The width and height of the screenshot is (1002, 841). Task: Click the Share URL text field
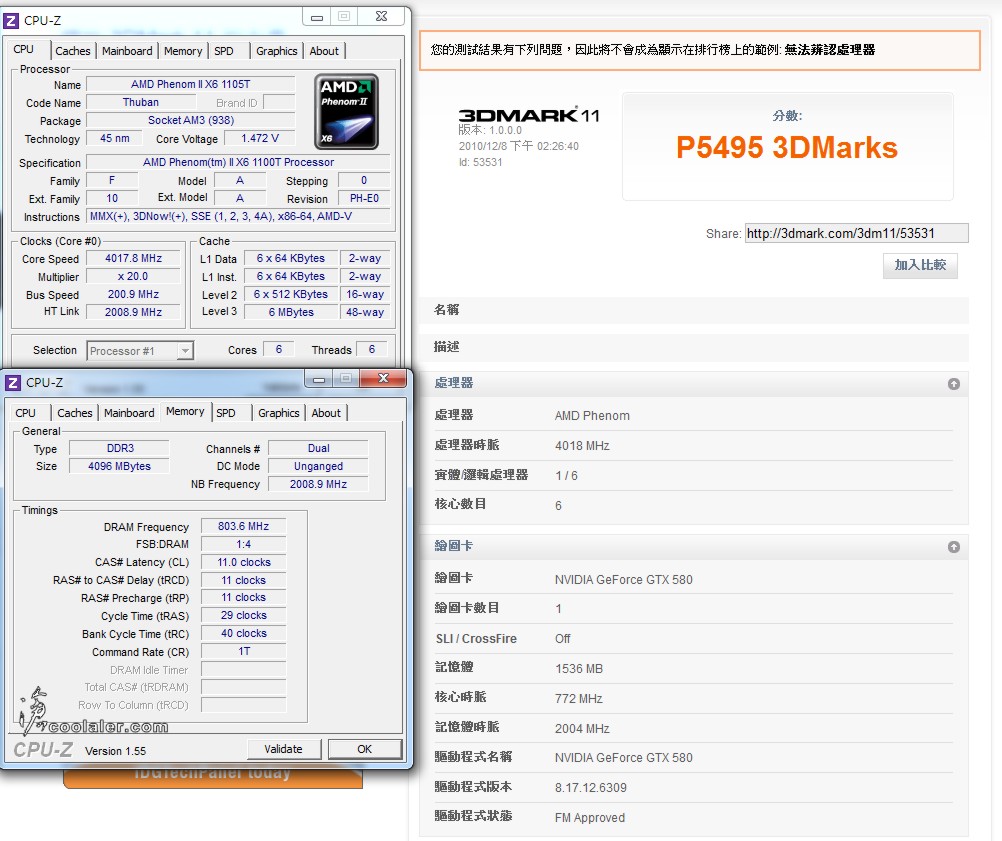point(856,234)
